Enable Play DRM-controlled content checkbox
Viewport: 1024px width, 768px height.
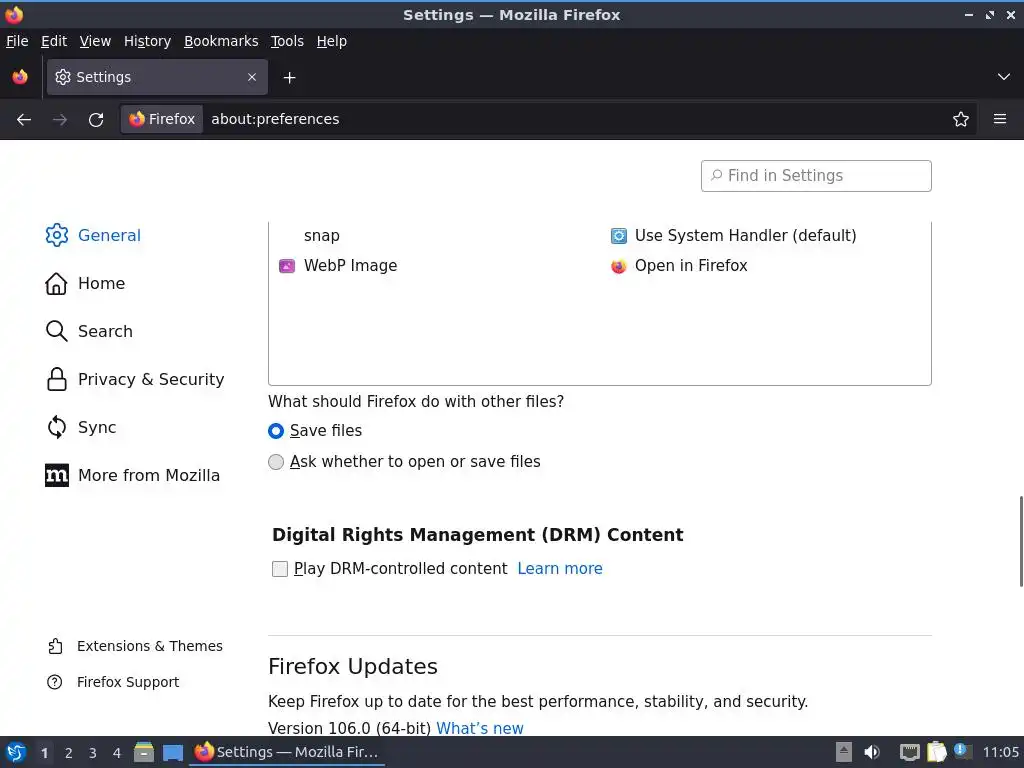[x=280, y=569]
